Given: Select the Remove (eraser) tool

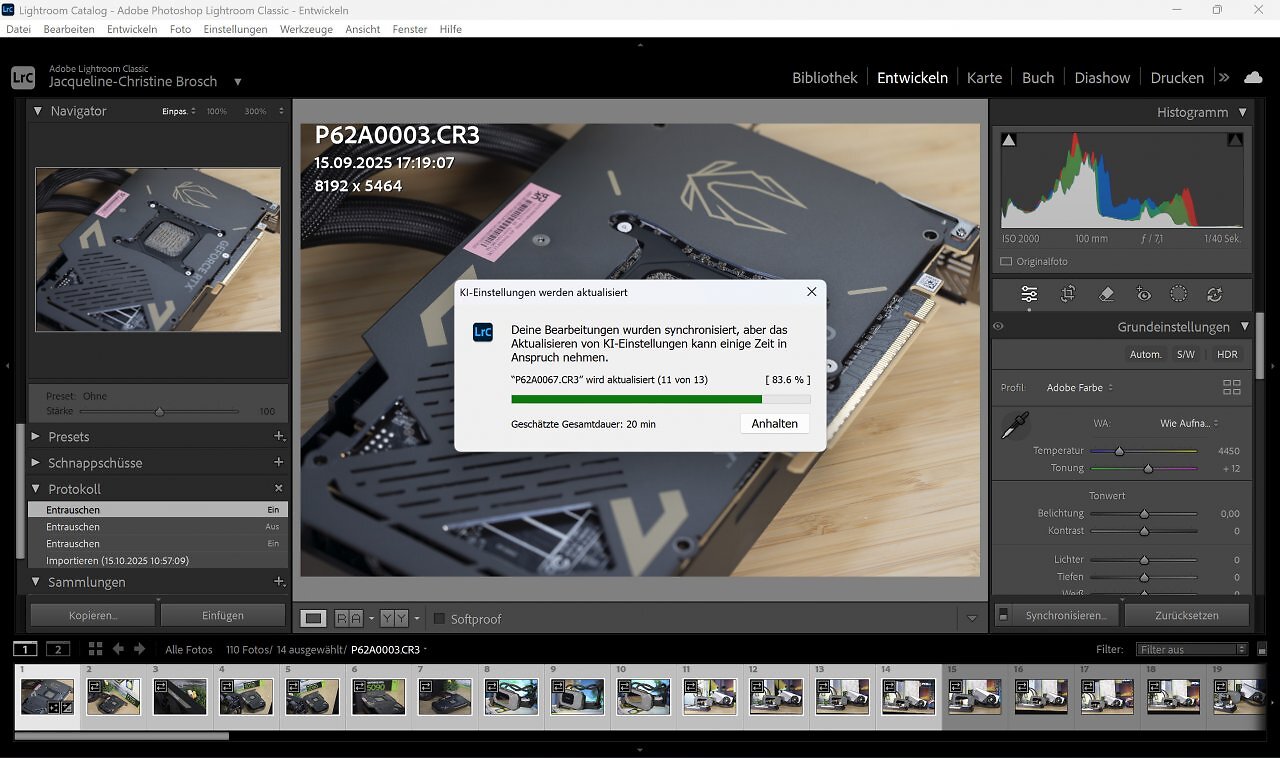Looking at the screenshot, I should 1106,294.
